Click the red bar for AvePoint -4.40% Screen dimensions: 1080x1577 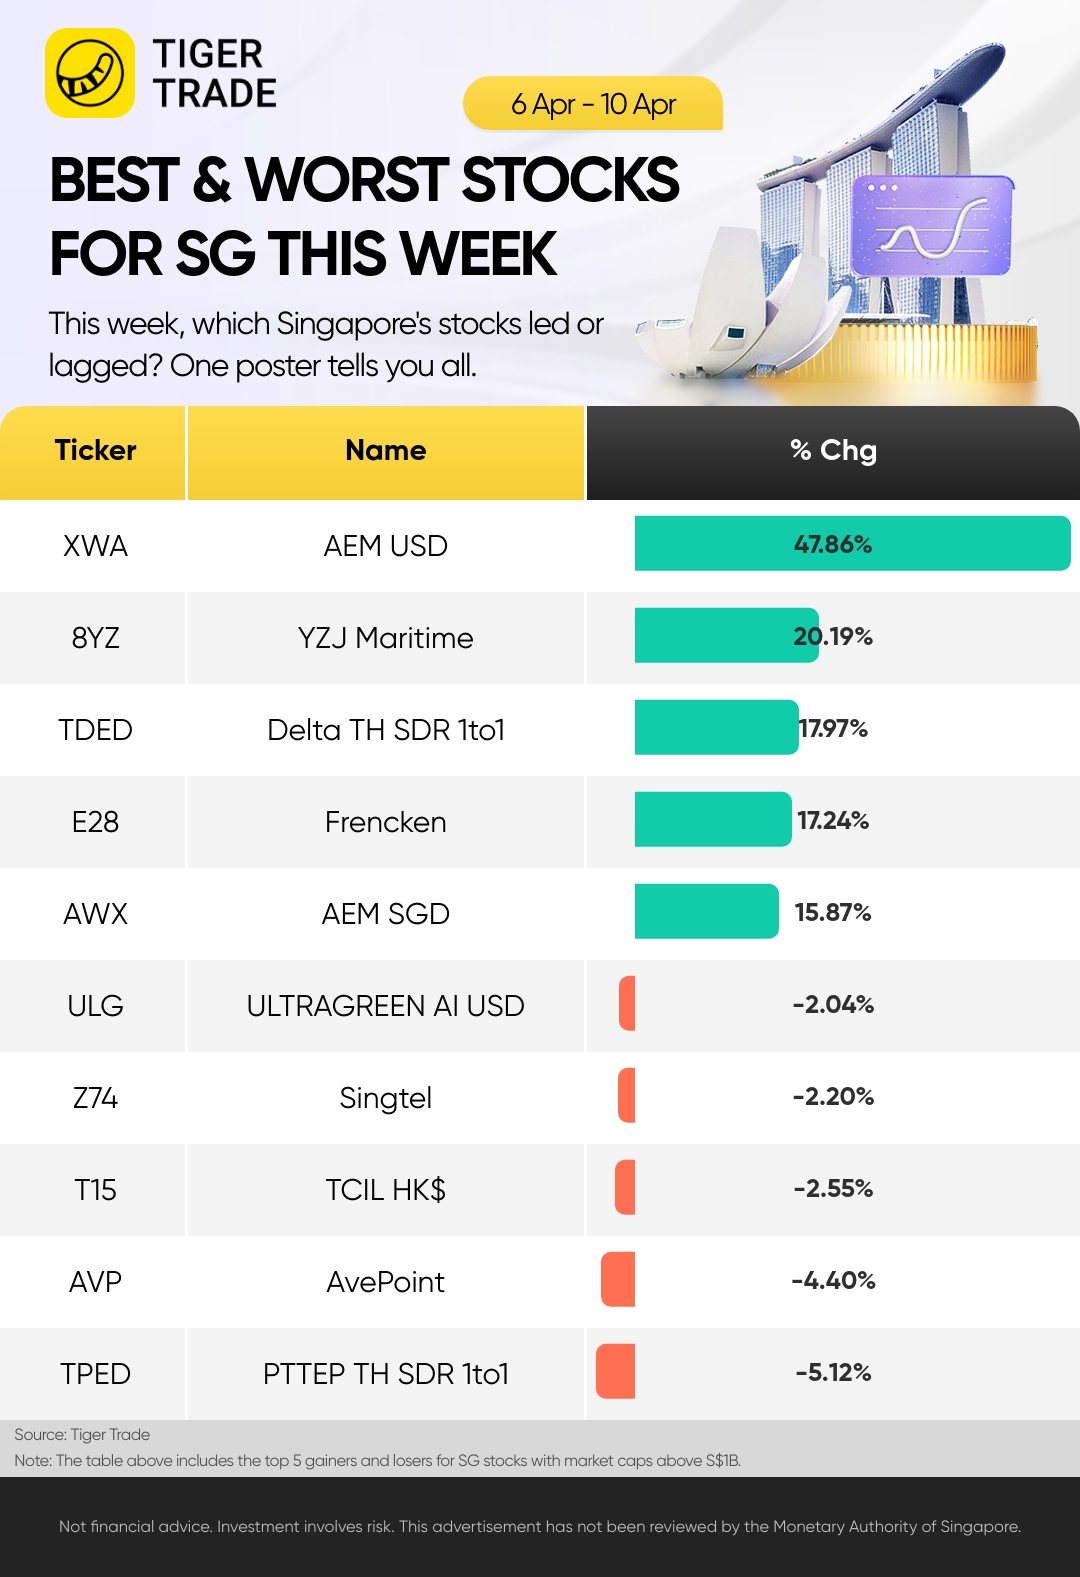[x=618, y=1280]
